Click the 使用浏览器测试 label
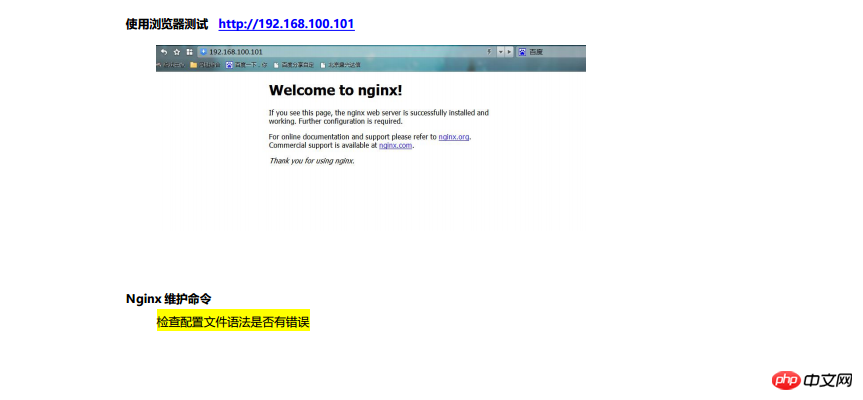The width and height of the screenshot is (863, 400). pos(167,24)
